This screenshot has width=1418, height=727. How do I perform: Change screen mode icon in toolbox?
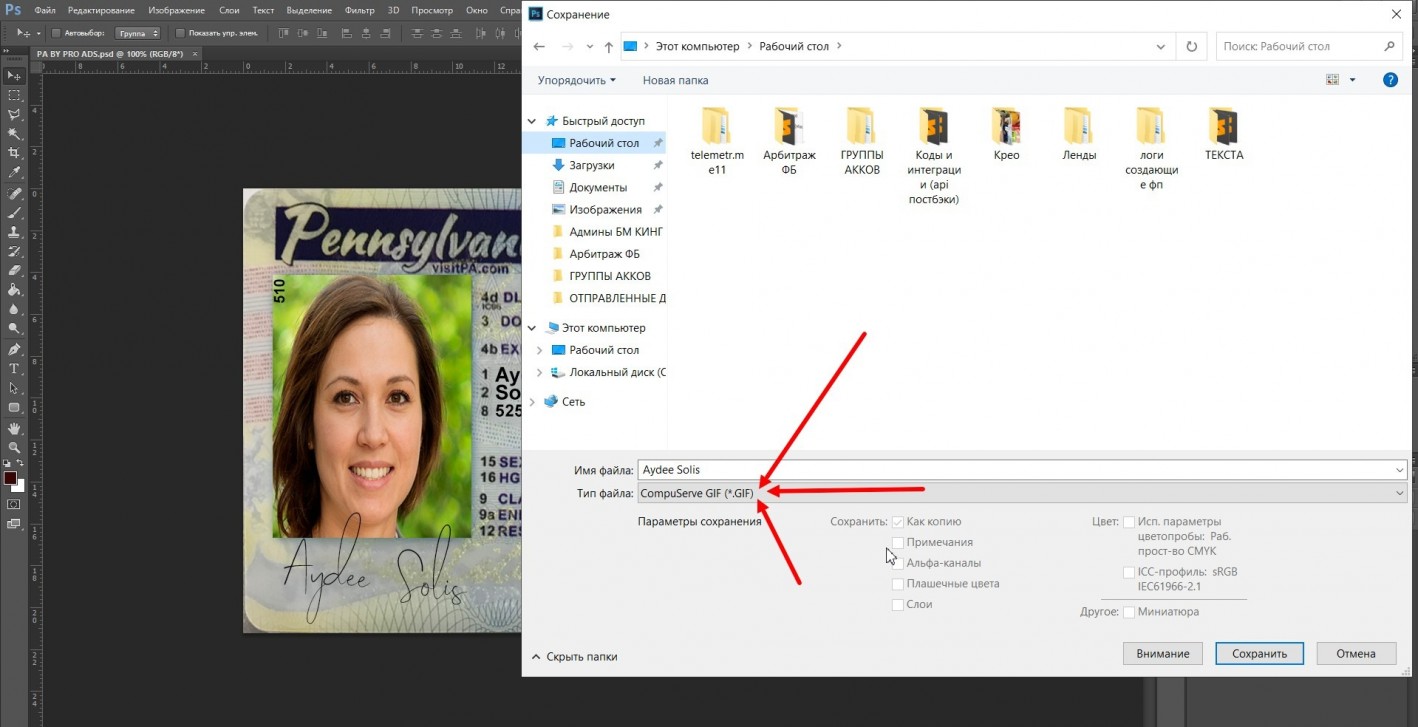[14, 524]
